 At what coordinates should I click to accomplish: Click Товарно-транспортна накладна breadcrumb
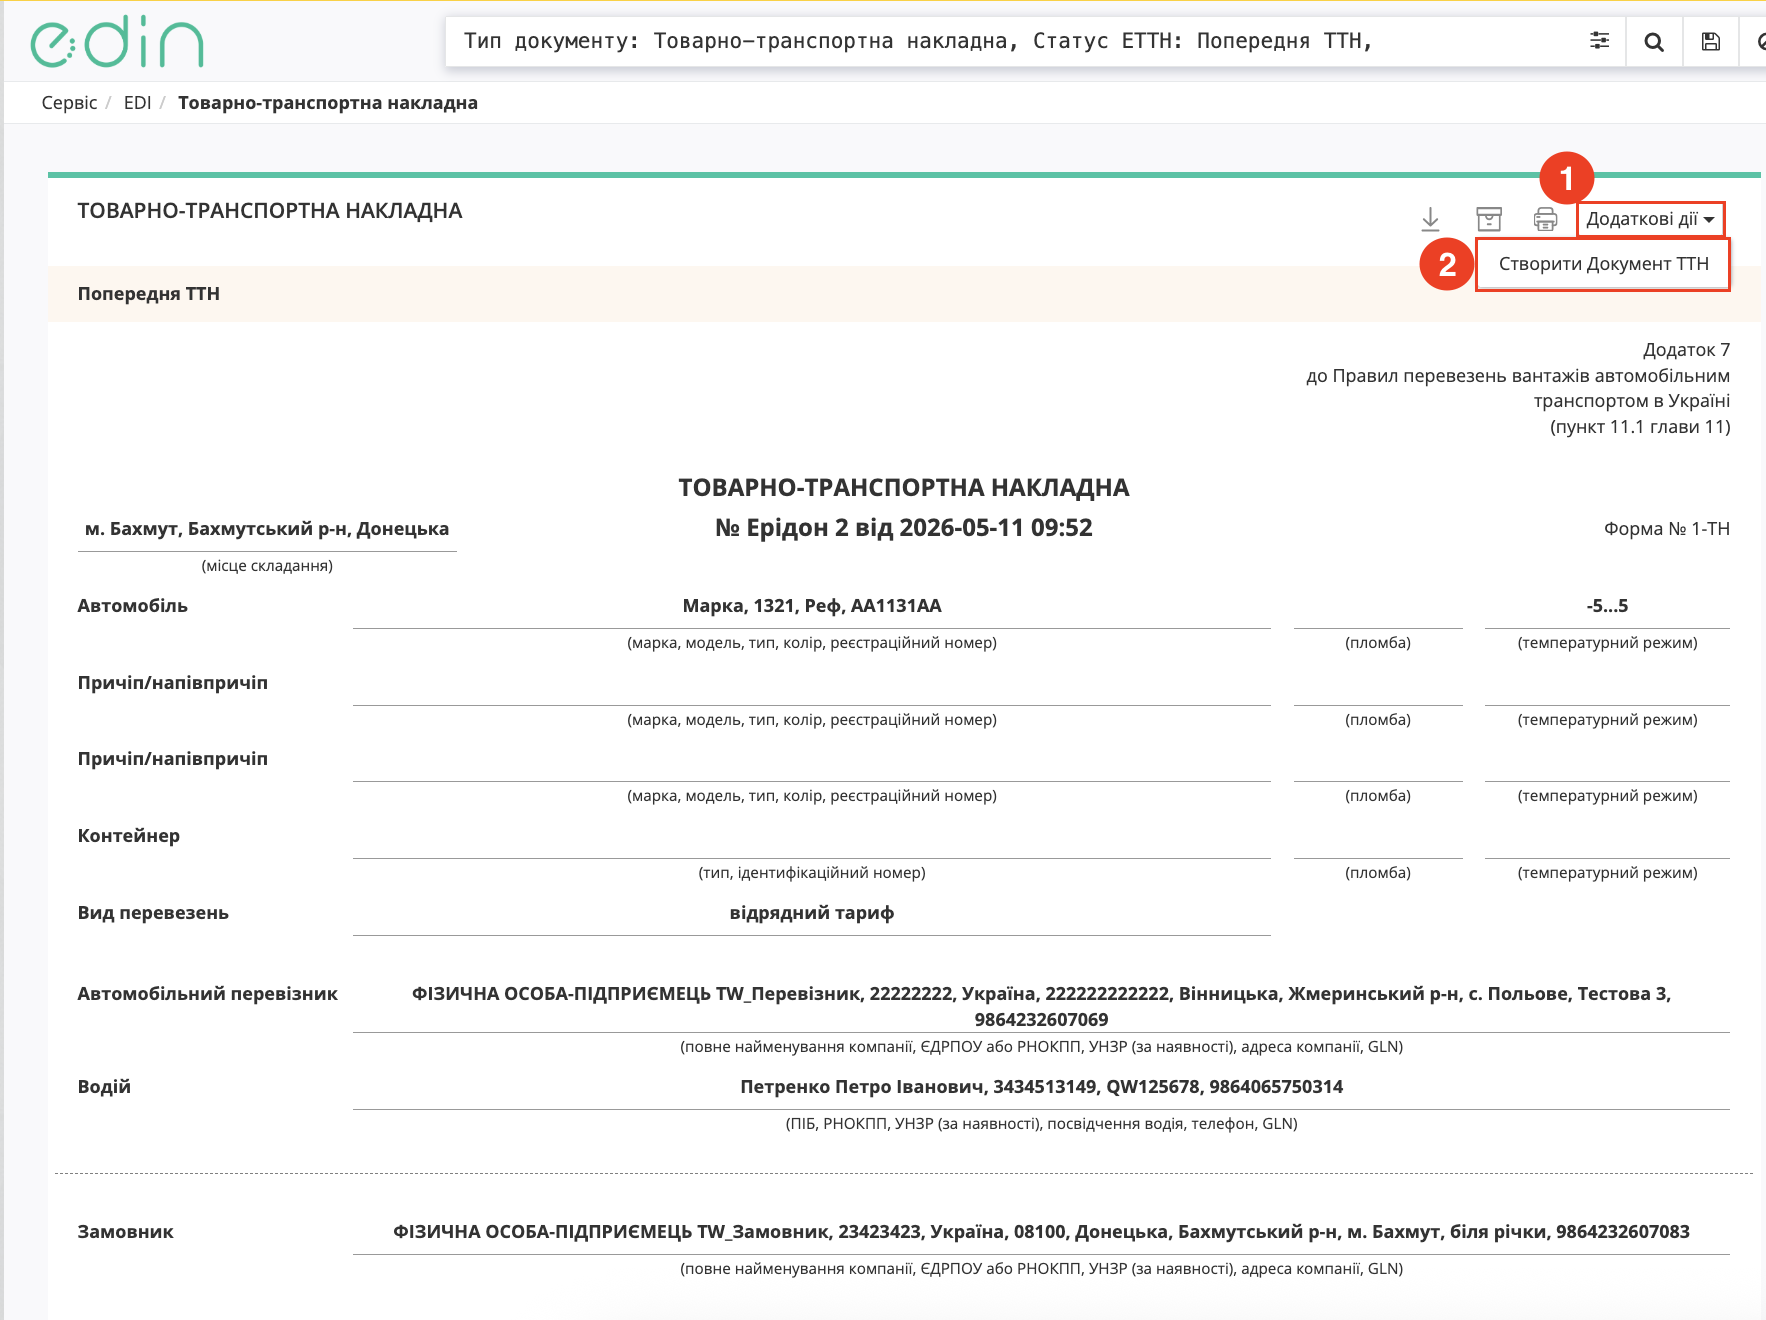328,103
